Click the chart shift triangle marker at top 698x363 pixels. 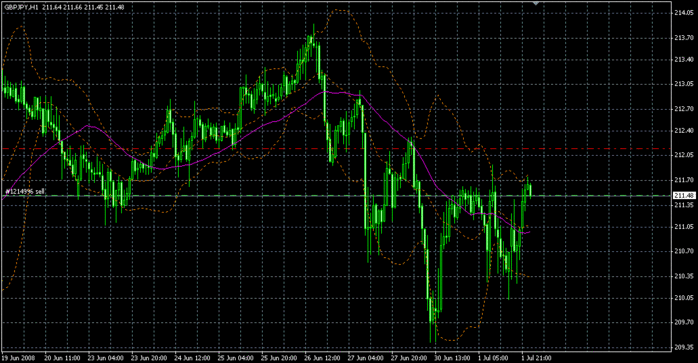(x=536, y=3)
